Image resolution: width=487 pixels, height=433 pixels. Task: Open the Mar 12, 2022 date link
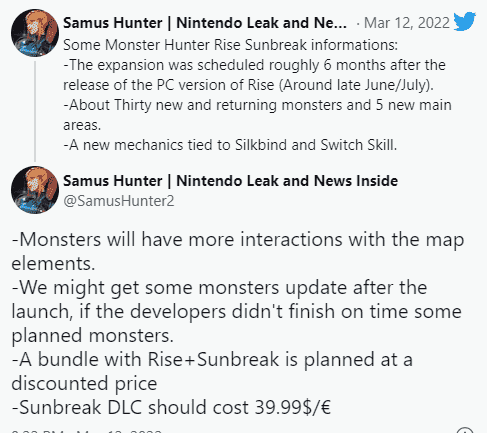[407, 23]
